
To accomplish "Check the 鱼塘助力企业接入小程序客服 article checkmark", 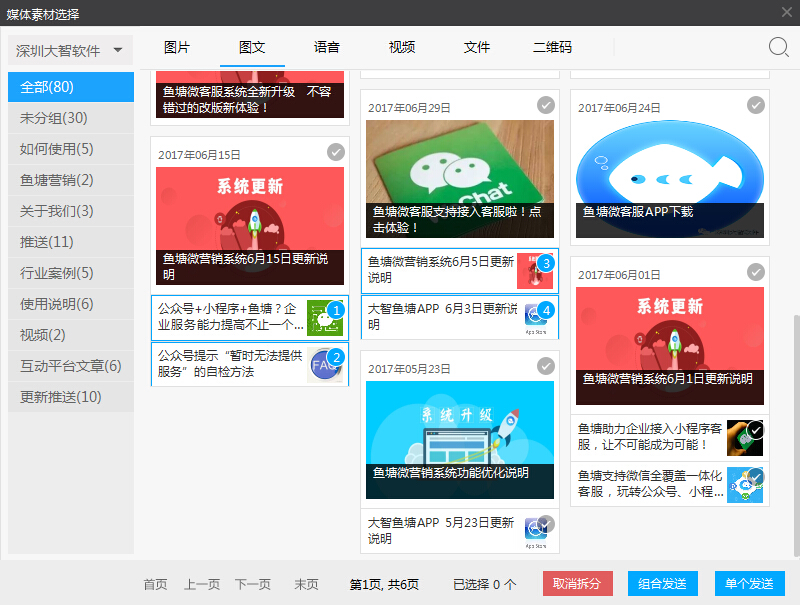I will coord(756,431).
